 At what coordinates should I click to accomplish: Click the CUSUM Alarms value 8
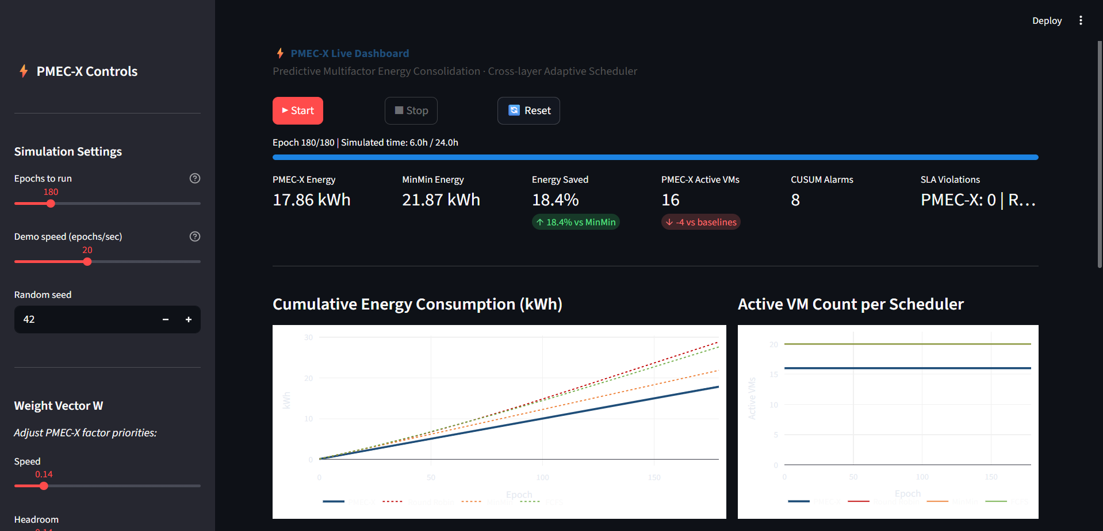coord(796,200)
